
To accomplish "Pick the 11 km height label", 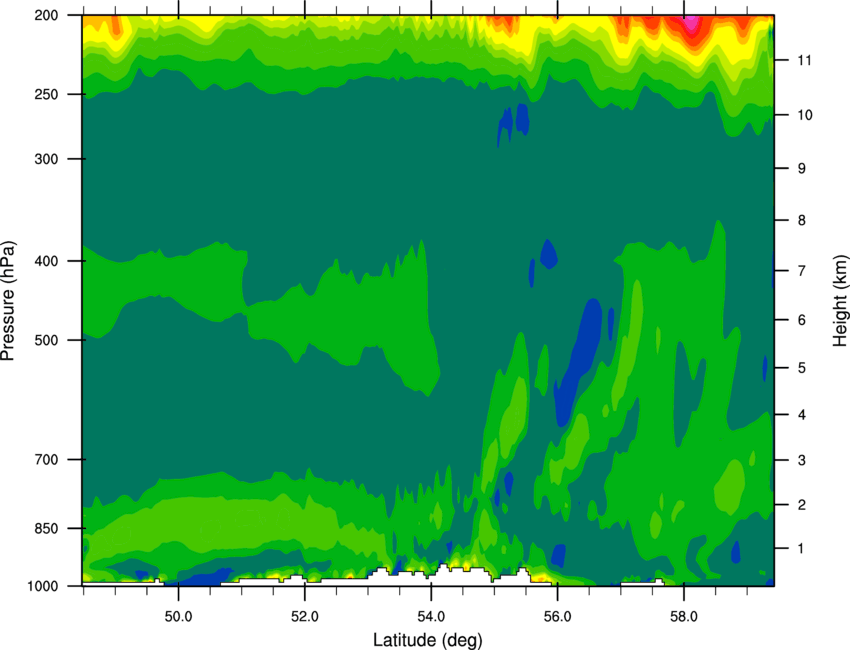I will 804,60.
